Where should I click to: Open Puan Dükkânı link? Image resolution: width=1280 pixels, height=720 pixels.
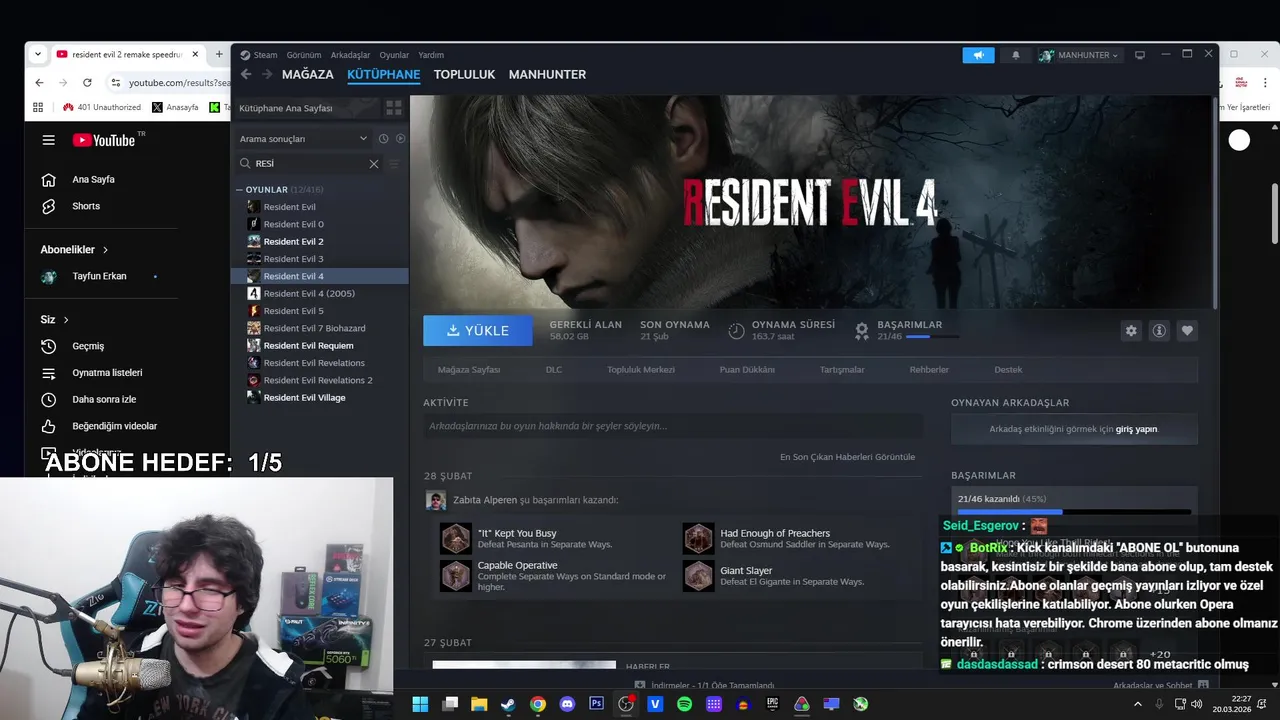click(747, 370)
